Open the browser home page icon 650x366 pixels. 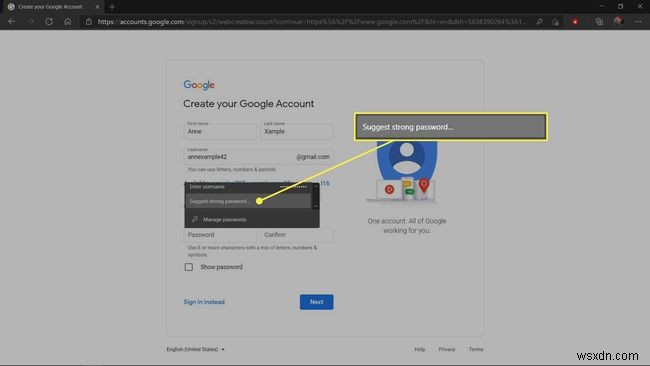[68, 22]
